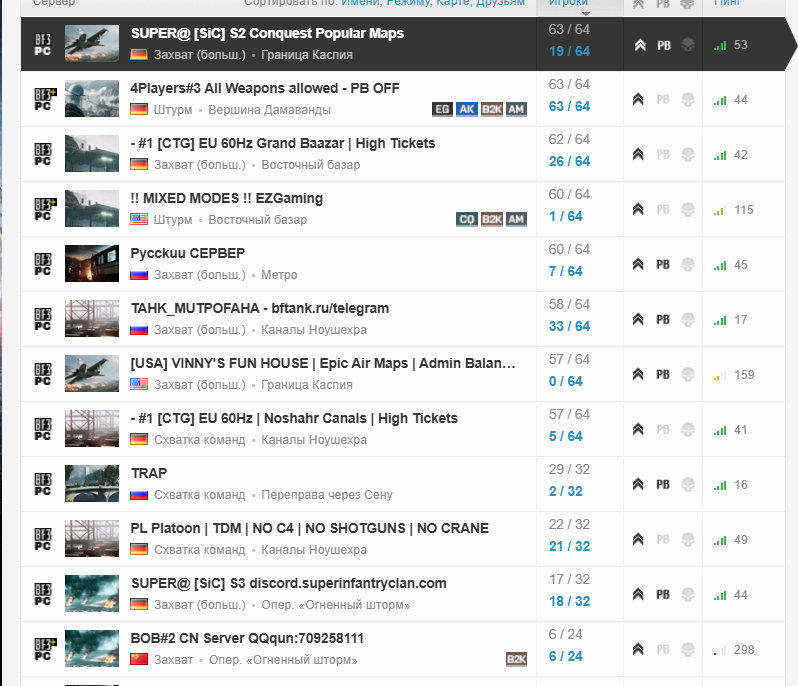798x686 pixels.
Task: Open the Caspian Border thumbnail on SUPER@ S2 row
Action: point(92,44)
